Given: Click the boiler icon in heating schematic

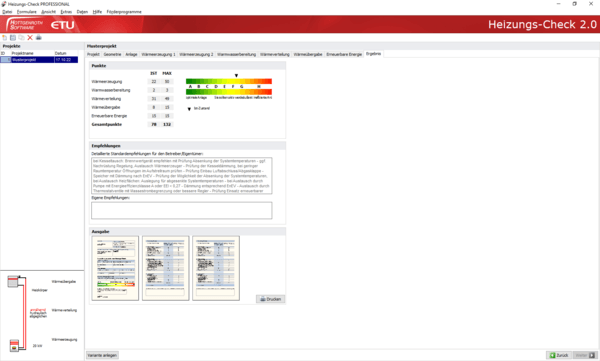Looking at the screenshot, I should click(14, 345).
